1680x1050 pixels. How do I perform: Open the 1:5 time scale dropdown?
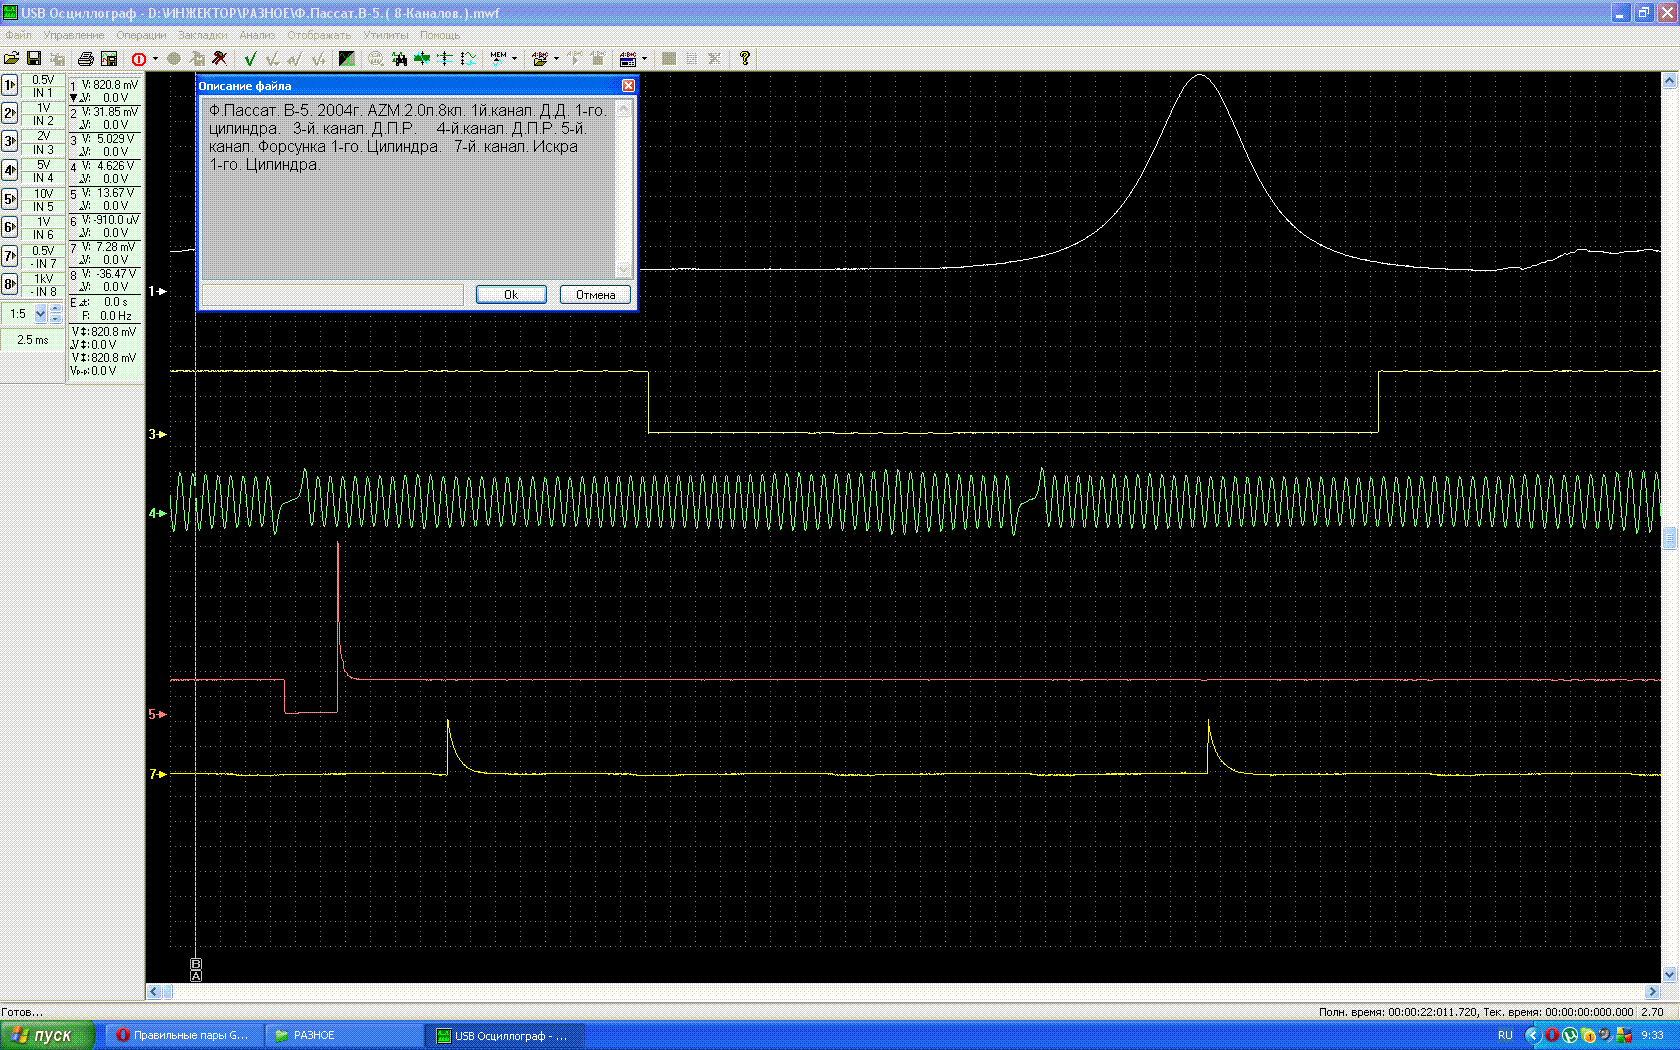(x=41, y=314)
